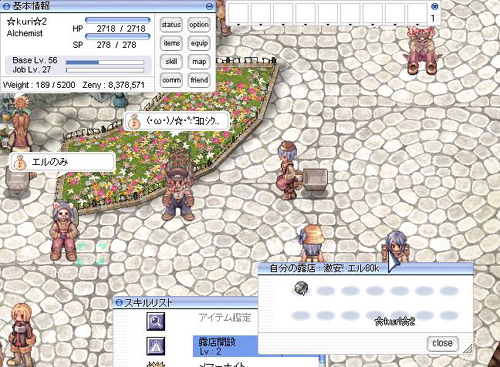Click the left round icon of the 基本情報 title
This screenshot has height=367, width=500.
click(6, 6)
